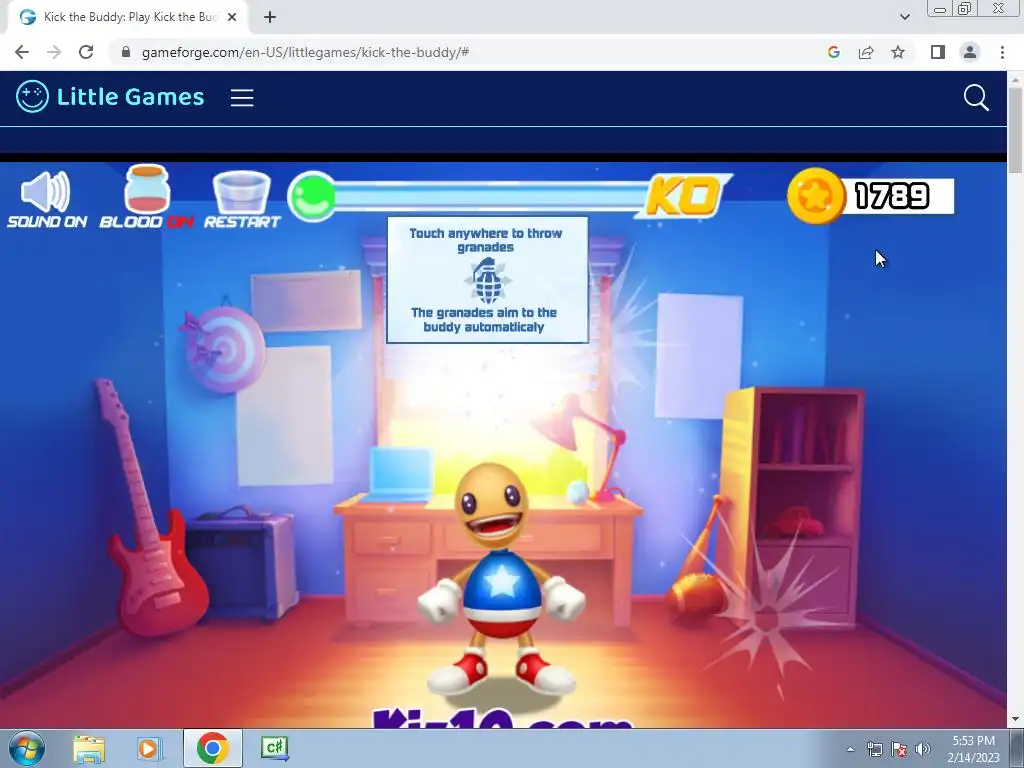Click the volume speaker tray icon
This screenshot has width=1024, height=768.
point(923,749)
